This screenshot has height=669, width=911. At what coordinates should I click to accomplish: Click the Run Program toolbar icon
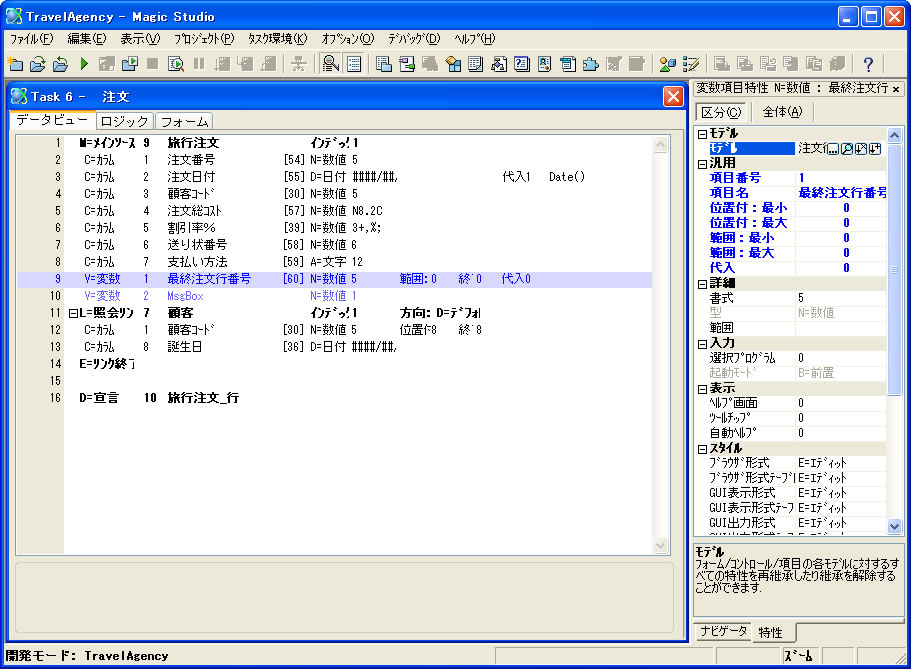[130, 63]
